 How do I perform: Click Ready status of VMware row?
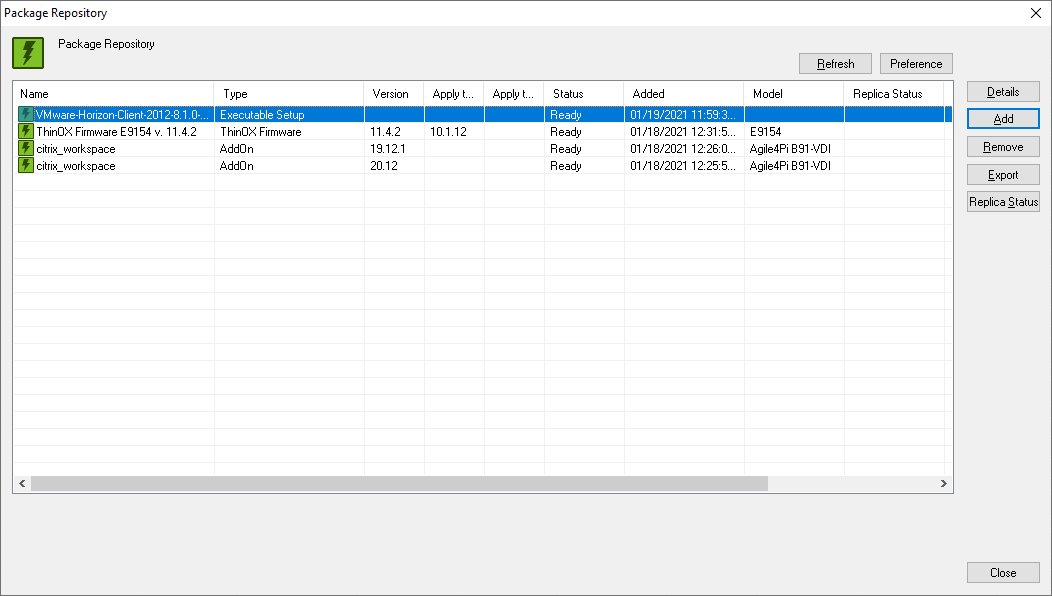coord(566,115)
